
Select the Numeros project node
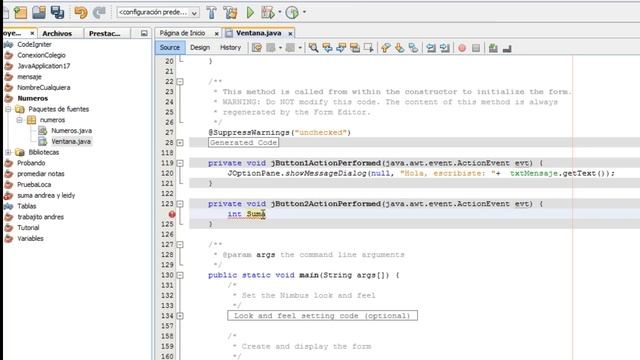[x=32, y=98]
